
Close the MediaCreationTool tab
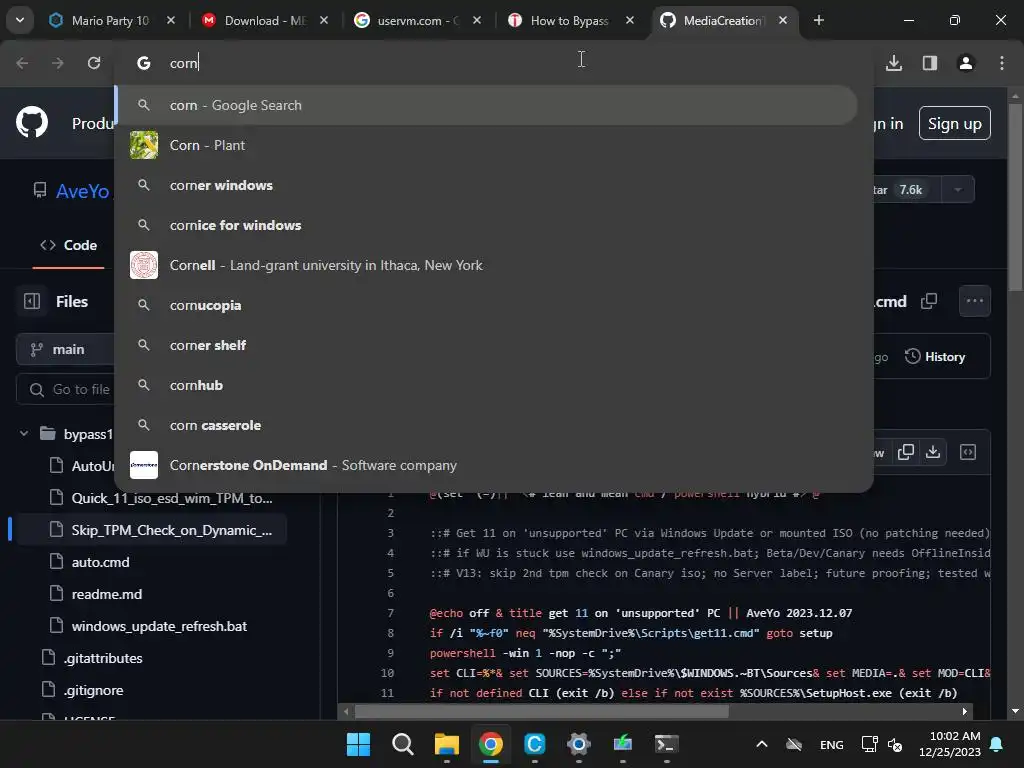click(x=782, y=20)
